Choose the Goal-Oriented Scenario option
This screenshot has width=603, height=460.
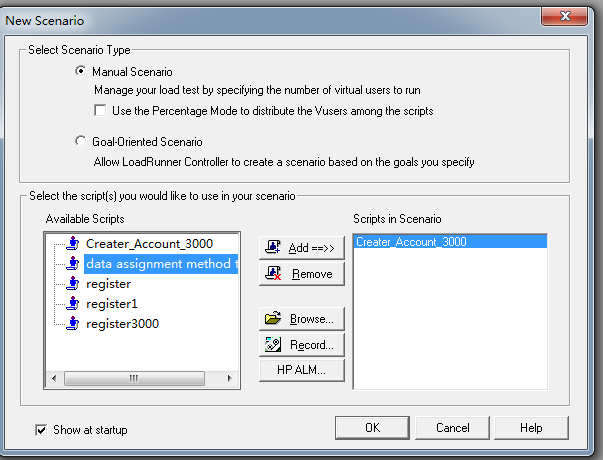pyautogui.click(x=80, y=141)
